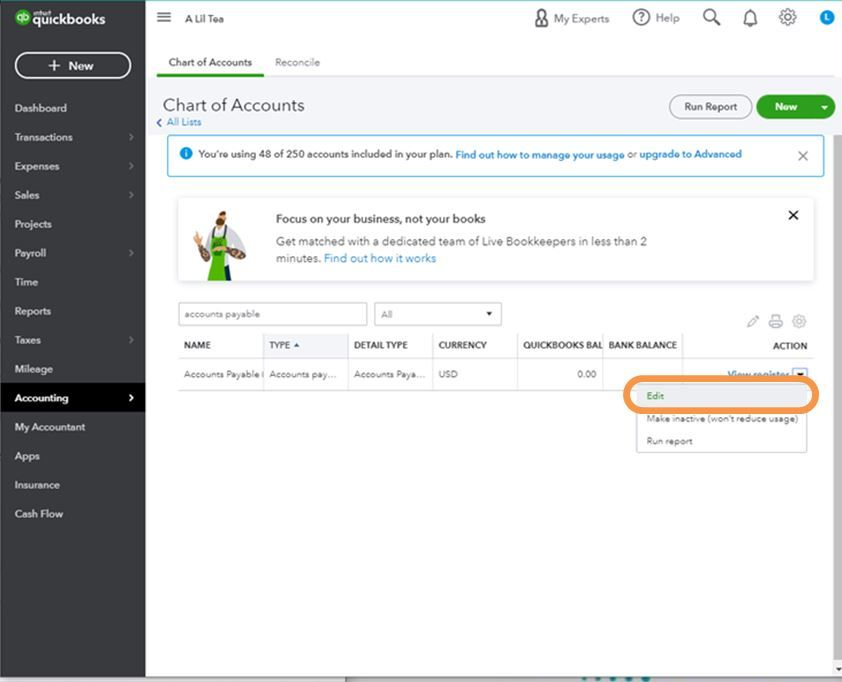The width and height of the screenshot is (842, 682).
Task: Toggle the action dropdown arrow beside View register
Action: click(x=800, y=374)
